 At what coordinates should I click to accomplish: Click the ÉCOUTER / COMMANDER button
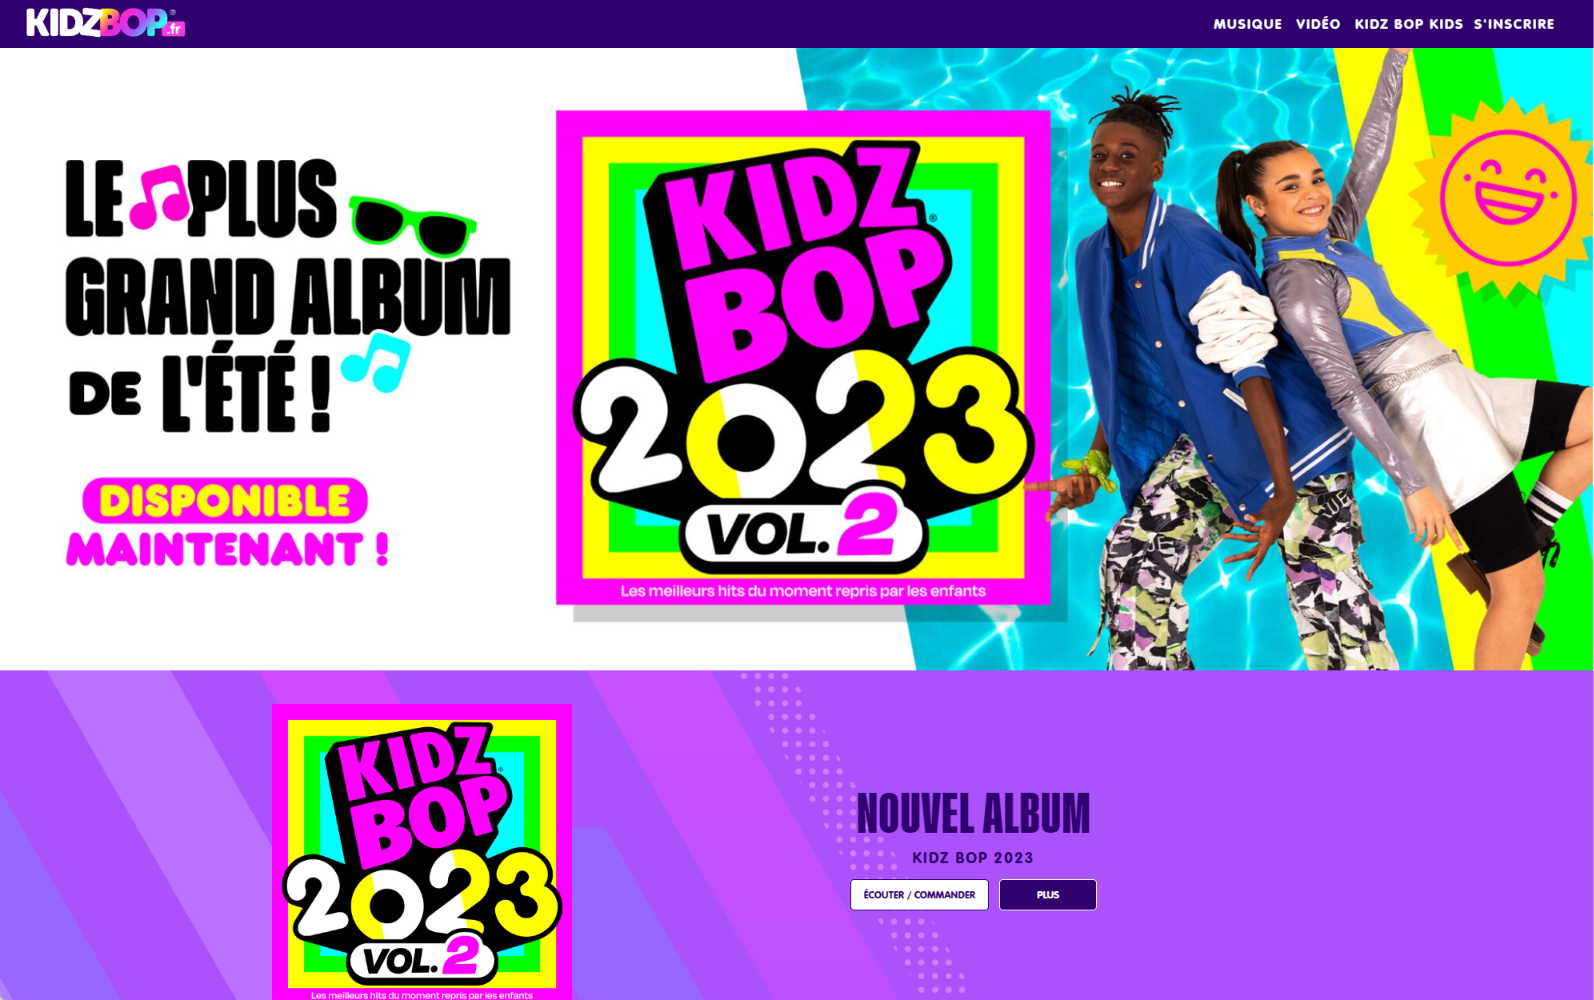pyautogui.click(x=919, y=894)
